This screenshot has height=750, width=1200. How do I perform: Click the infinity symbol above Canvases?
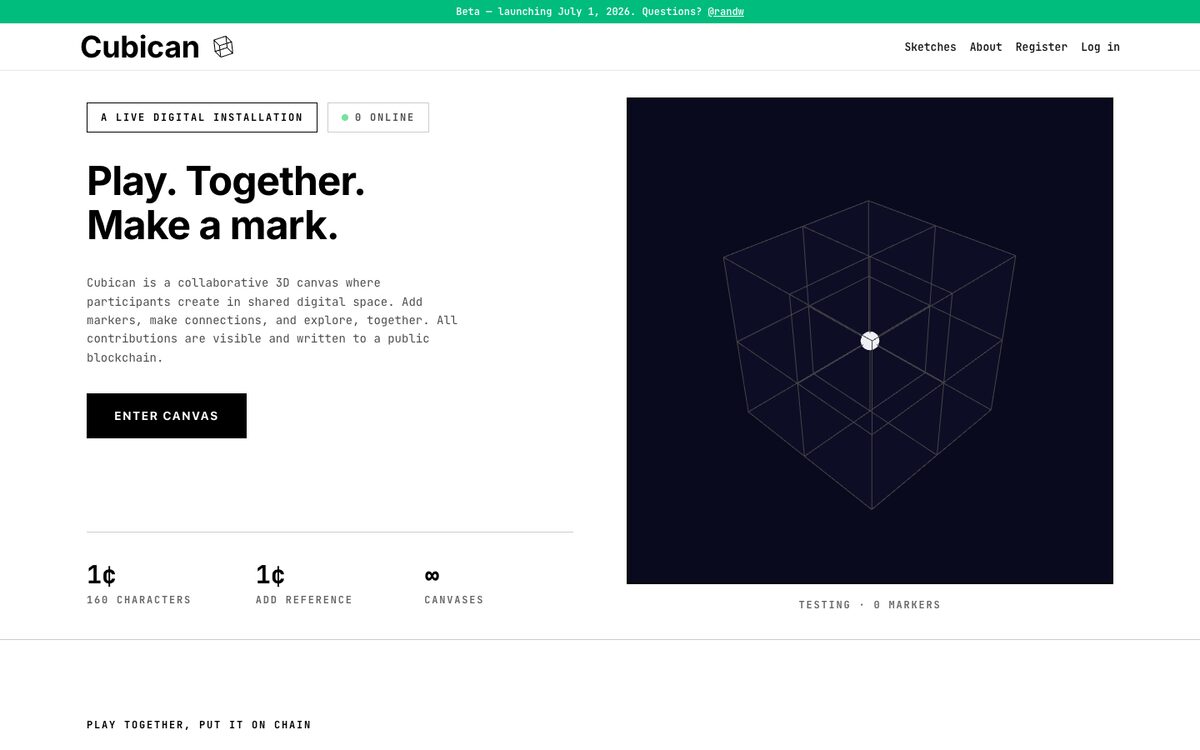pyautogui.click(x=432, y=575)
